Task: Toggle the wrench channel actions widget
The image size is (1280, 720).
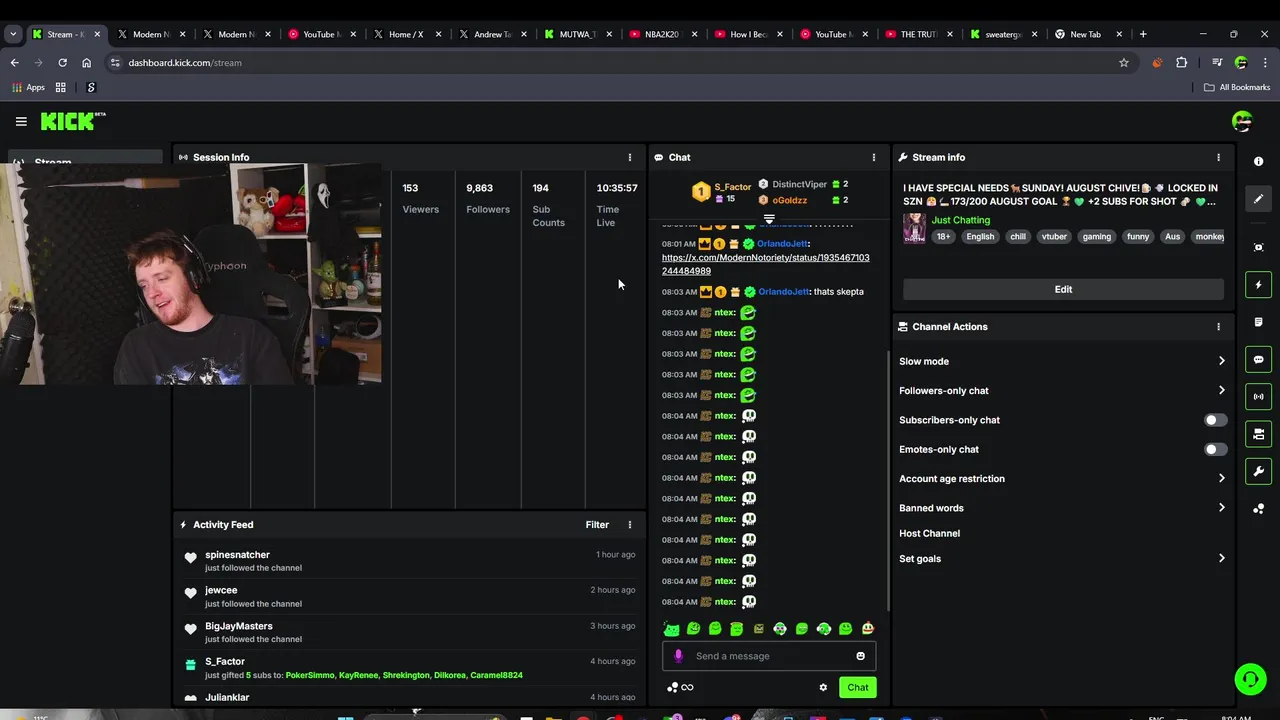Action: point(1258,471)
